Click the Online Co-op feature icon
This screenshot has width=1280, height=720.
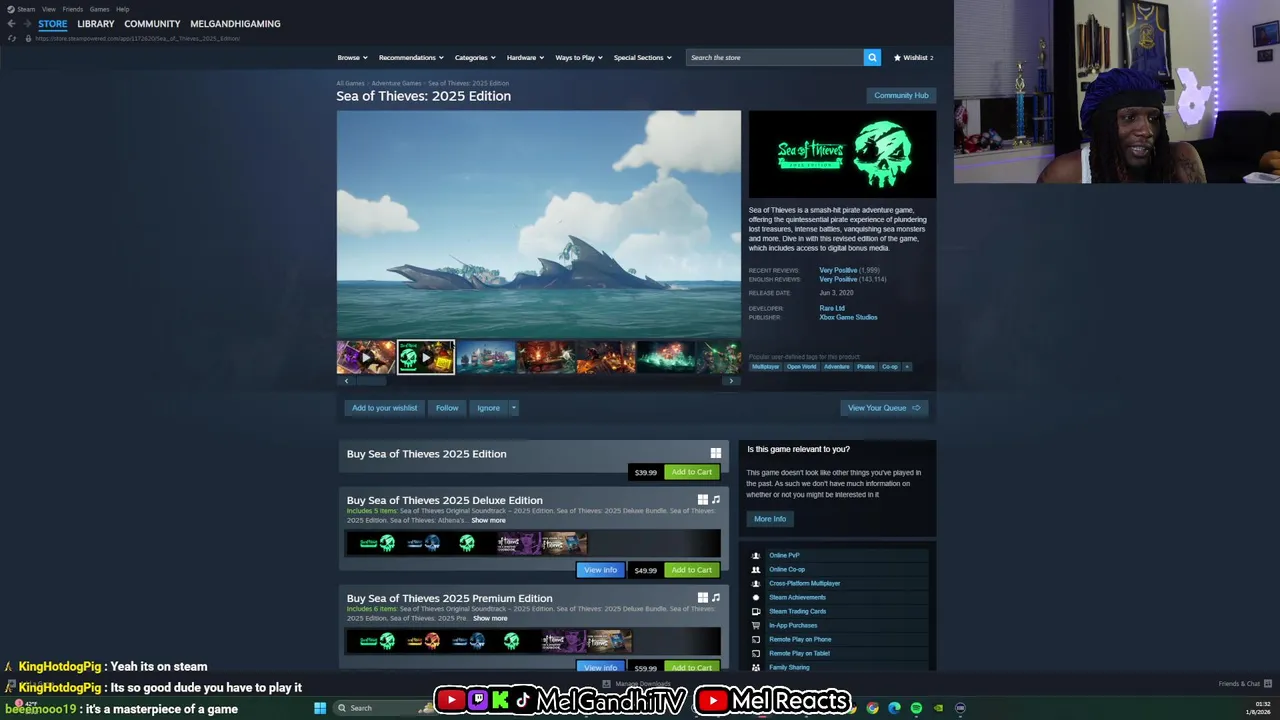click(x=756, y=569)
